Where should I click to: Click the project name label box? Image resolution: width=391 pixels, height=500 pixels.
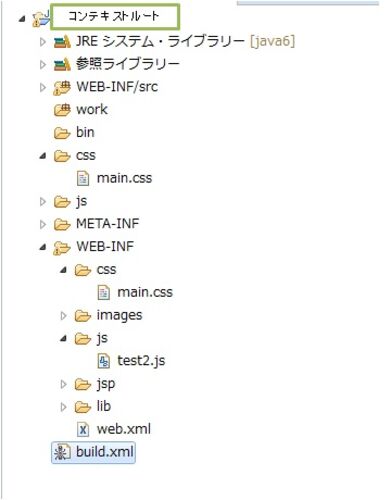point(115,17)
